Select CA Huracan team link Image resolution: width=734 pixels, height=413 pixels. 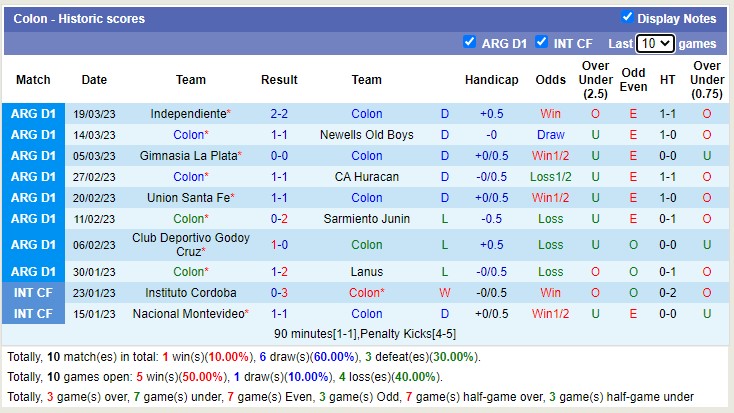tap(366, 177)
